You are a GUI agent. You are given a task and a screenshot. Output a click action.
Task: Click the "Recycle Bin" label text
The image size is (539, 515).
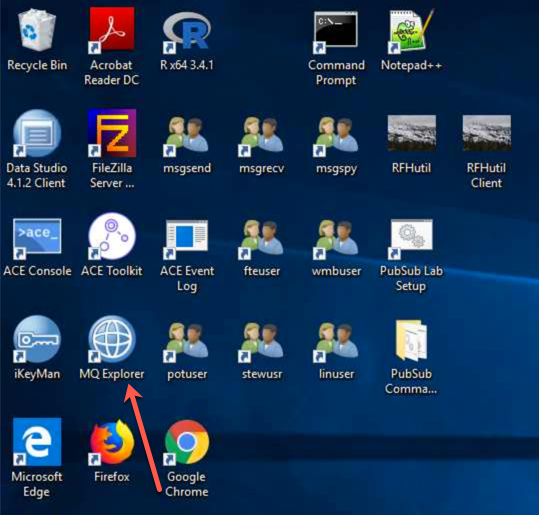click(x=37, y=65)
